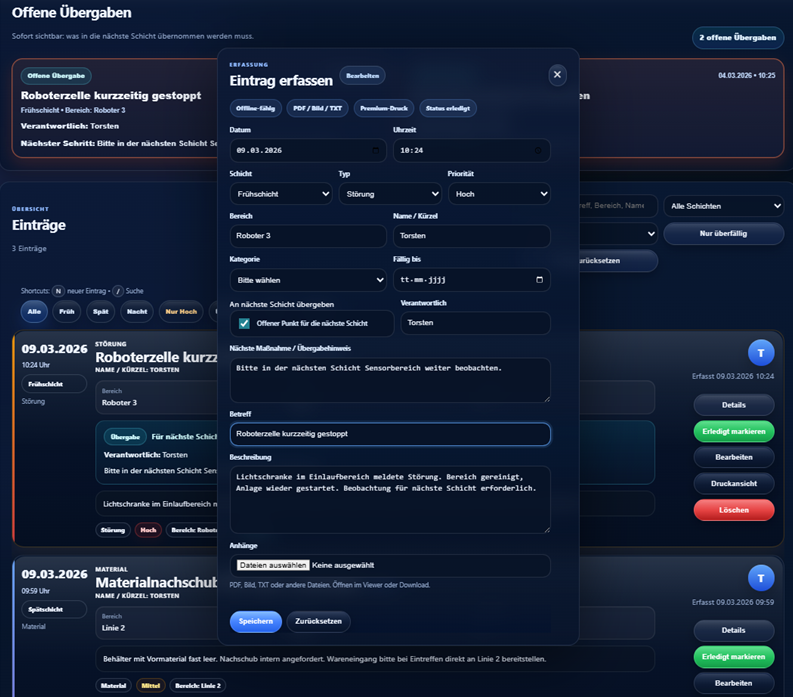Open the Schicht dropdown

(280, 193)
